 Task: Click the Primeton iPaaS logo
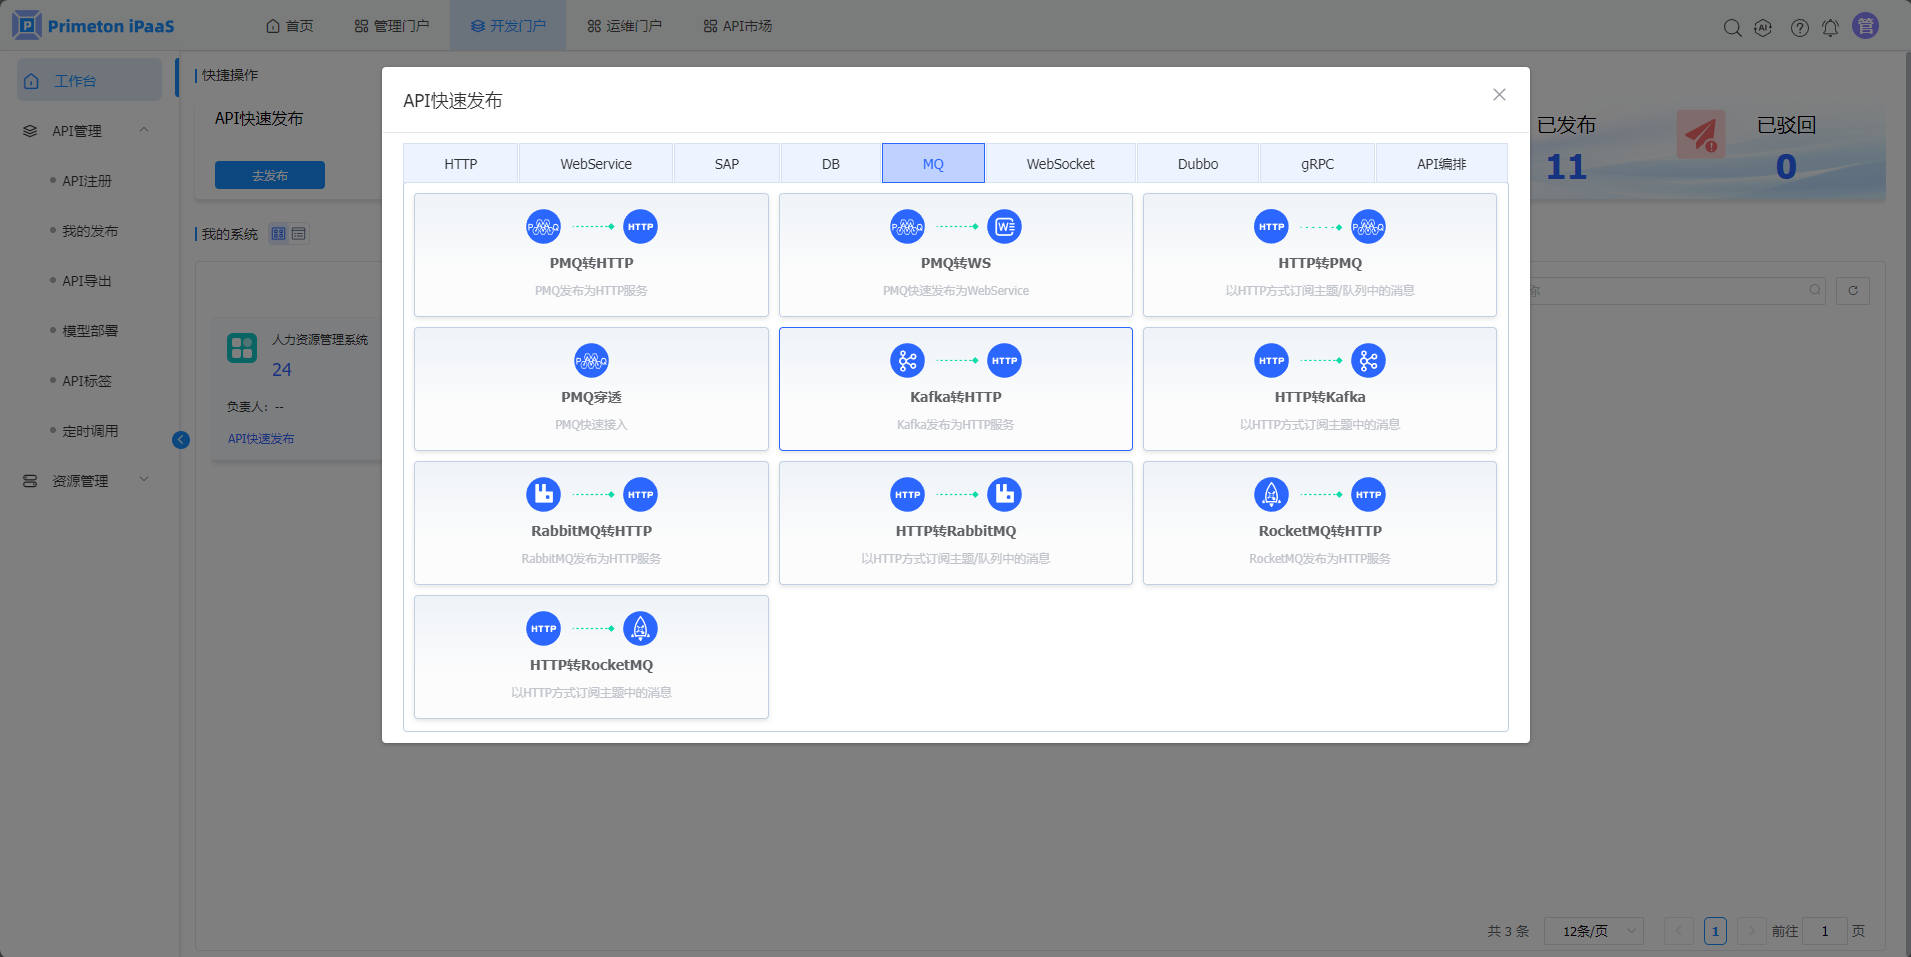tap(93, 26)
